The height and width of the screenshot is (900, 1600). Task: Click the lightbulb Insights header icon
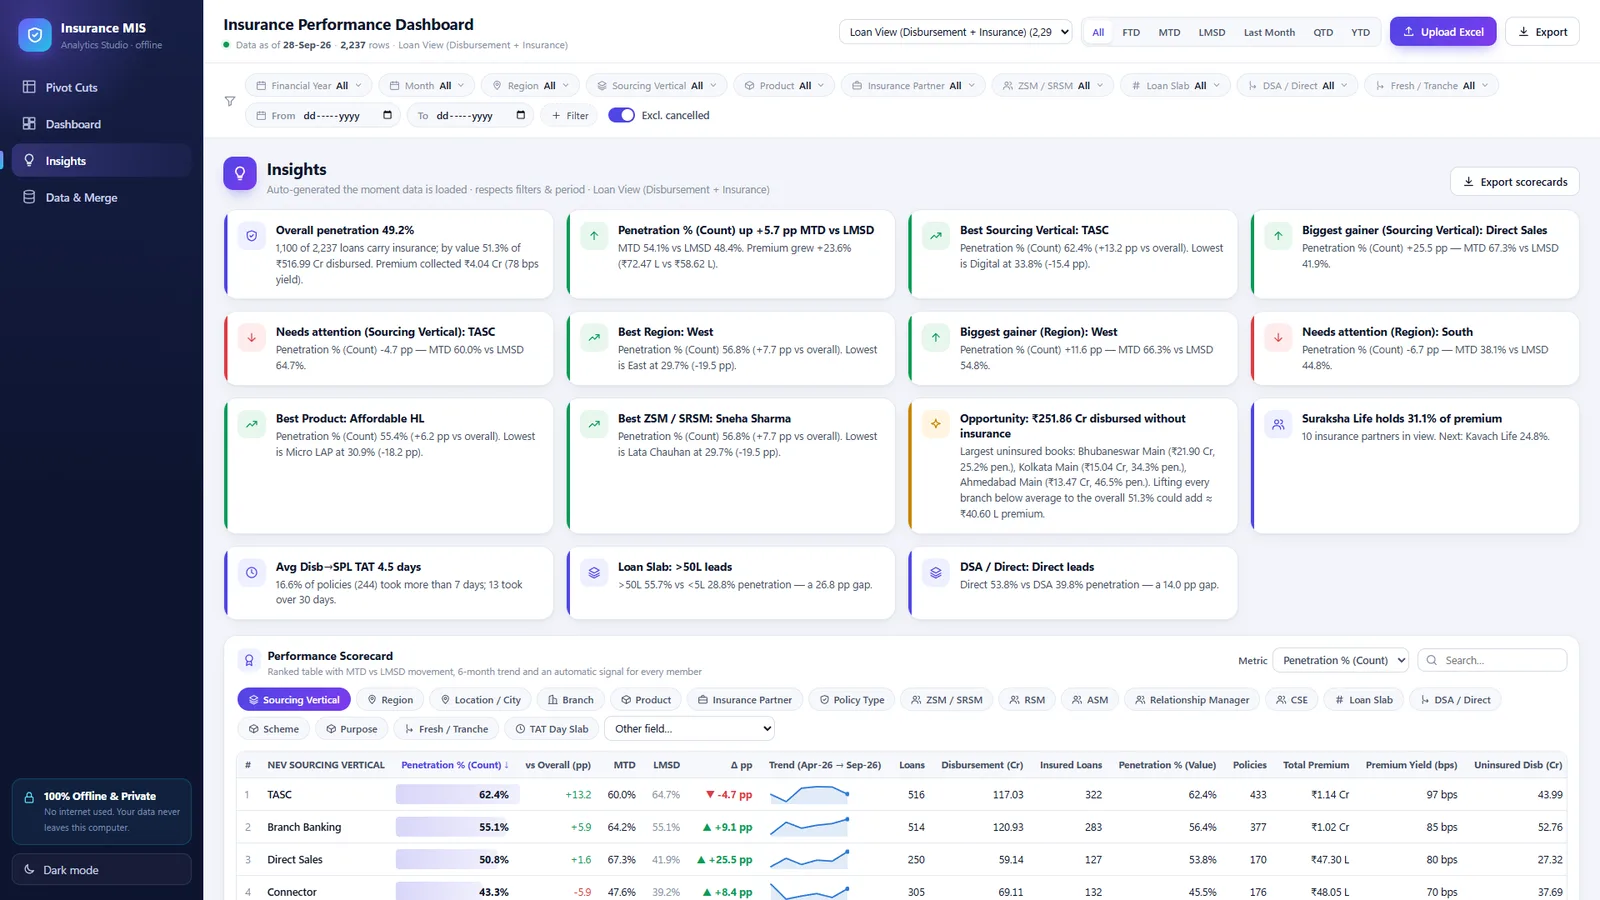(x=240, y=173)
